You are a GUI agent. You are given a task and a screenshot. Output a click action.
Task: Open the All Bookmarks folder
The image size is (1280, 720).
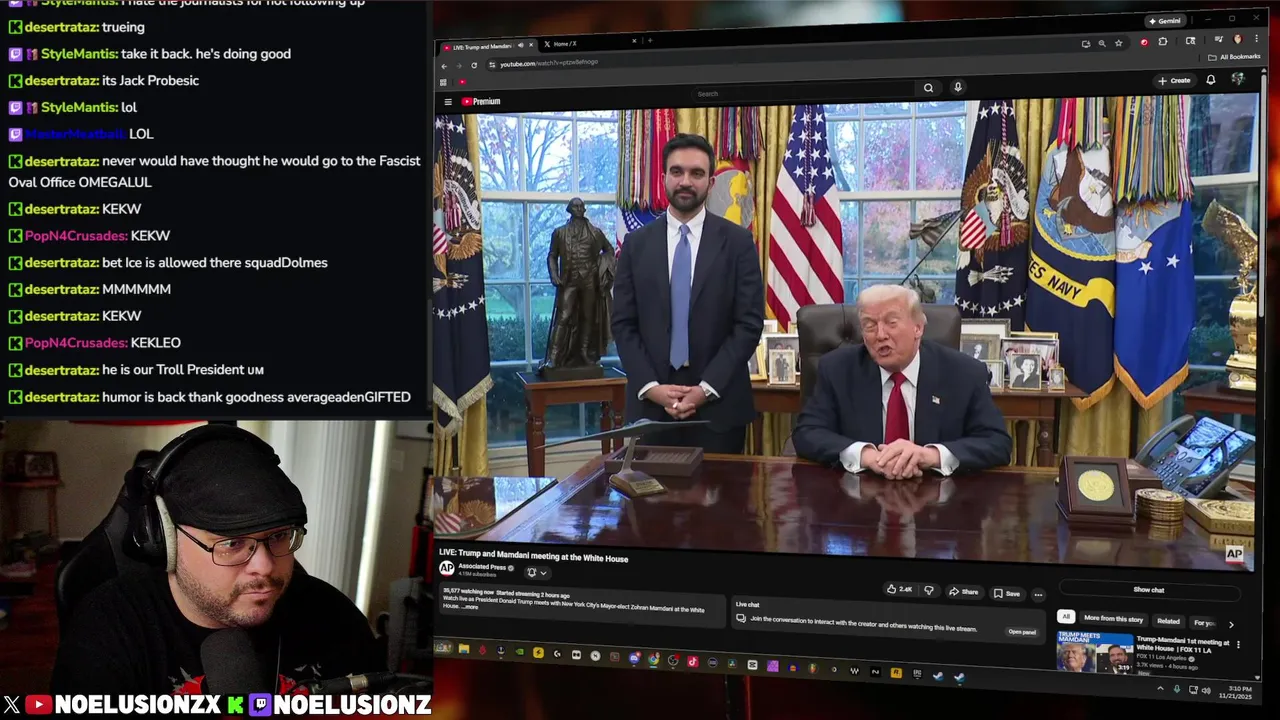point(1234,57)
